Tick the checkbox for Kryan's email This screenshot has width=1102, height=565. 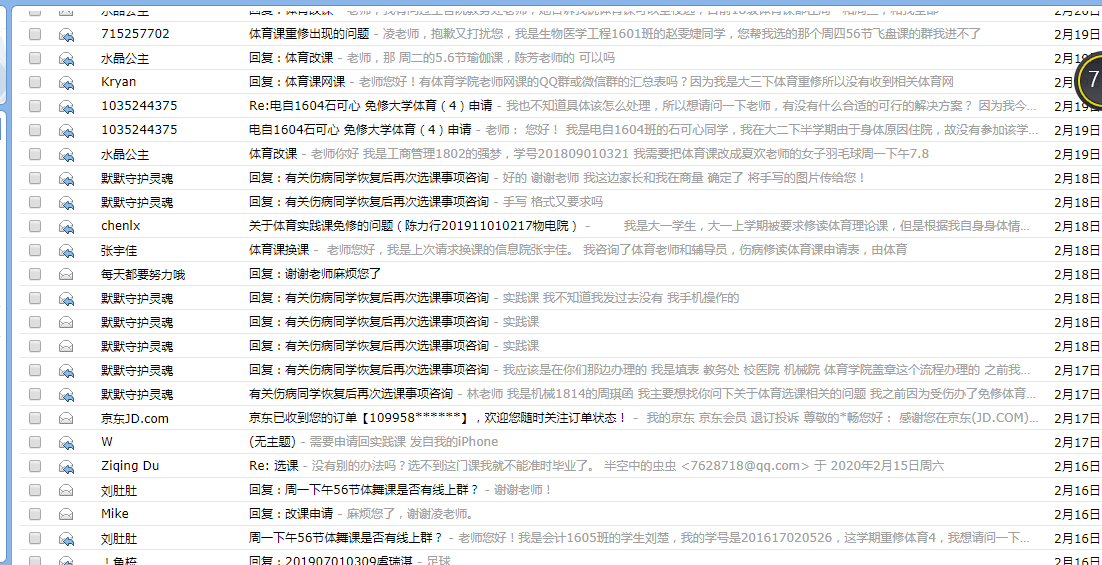pos(36,82)
